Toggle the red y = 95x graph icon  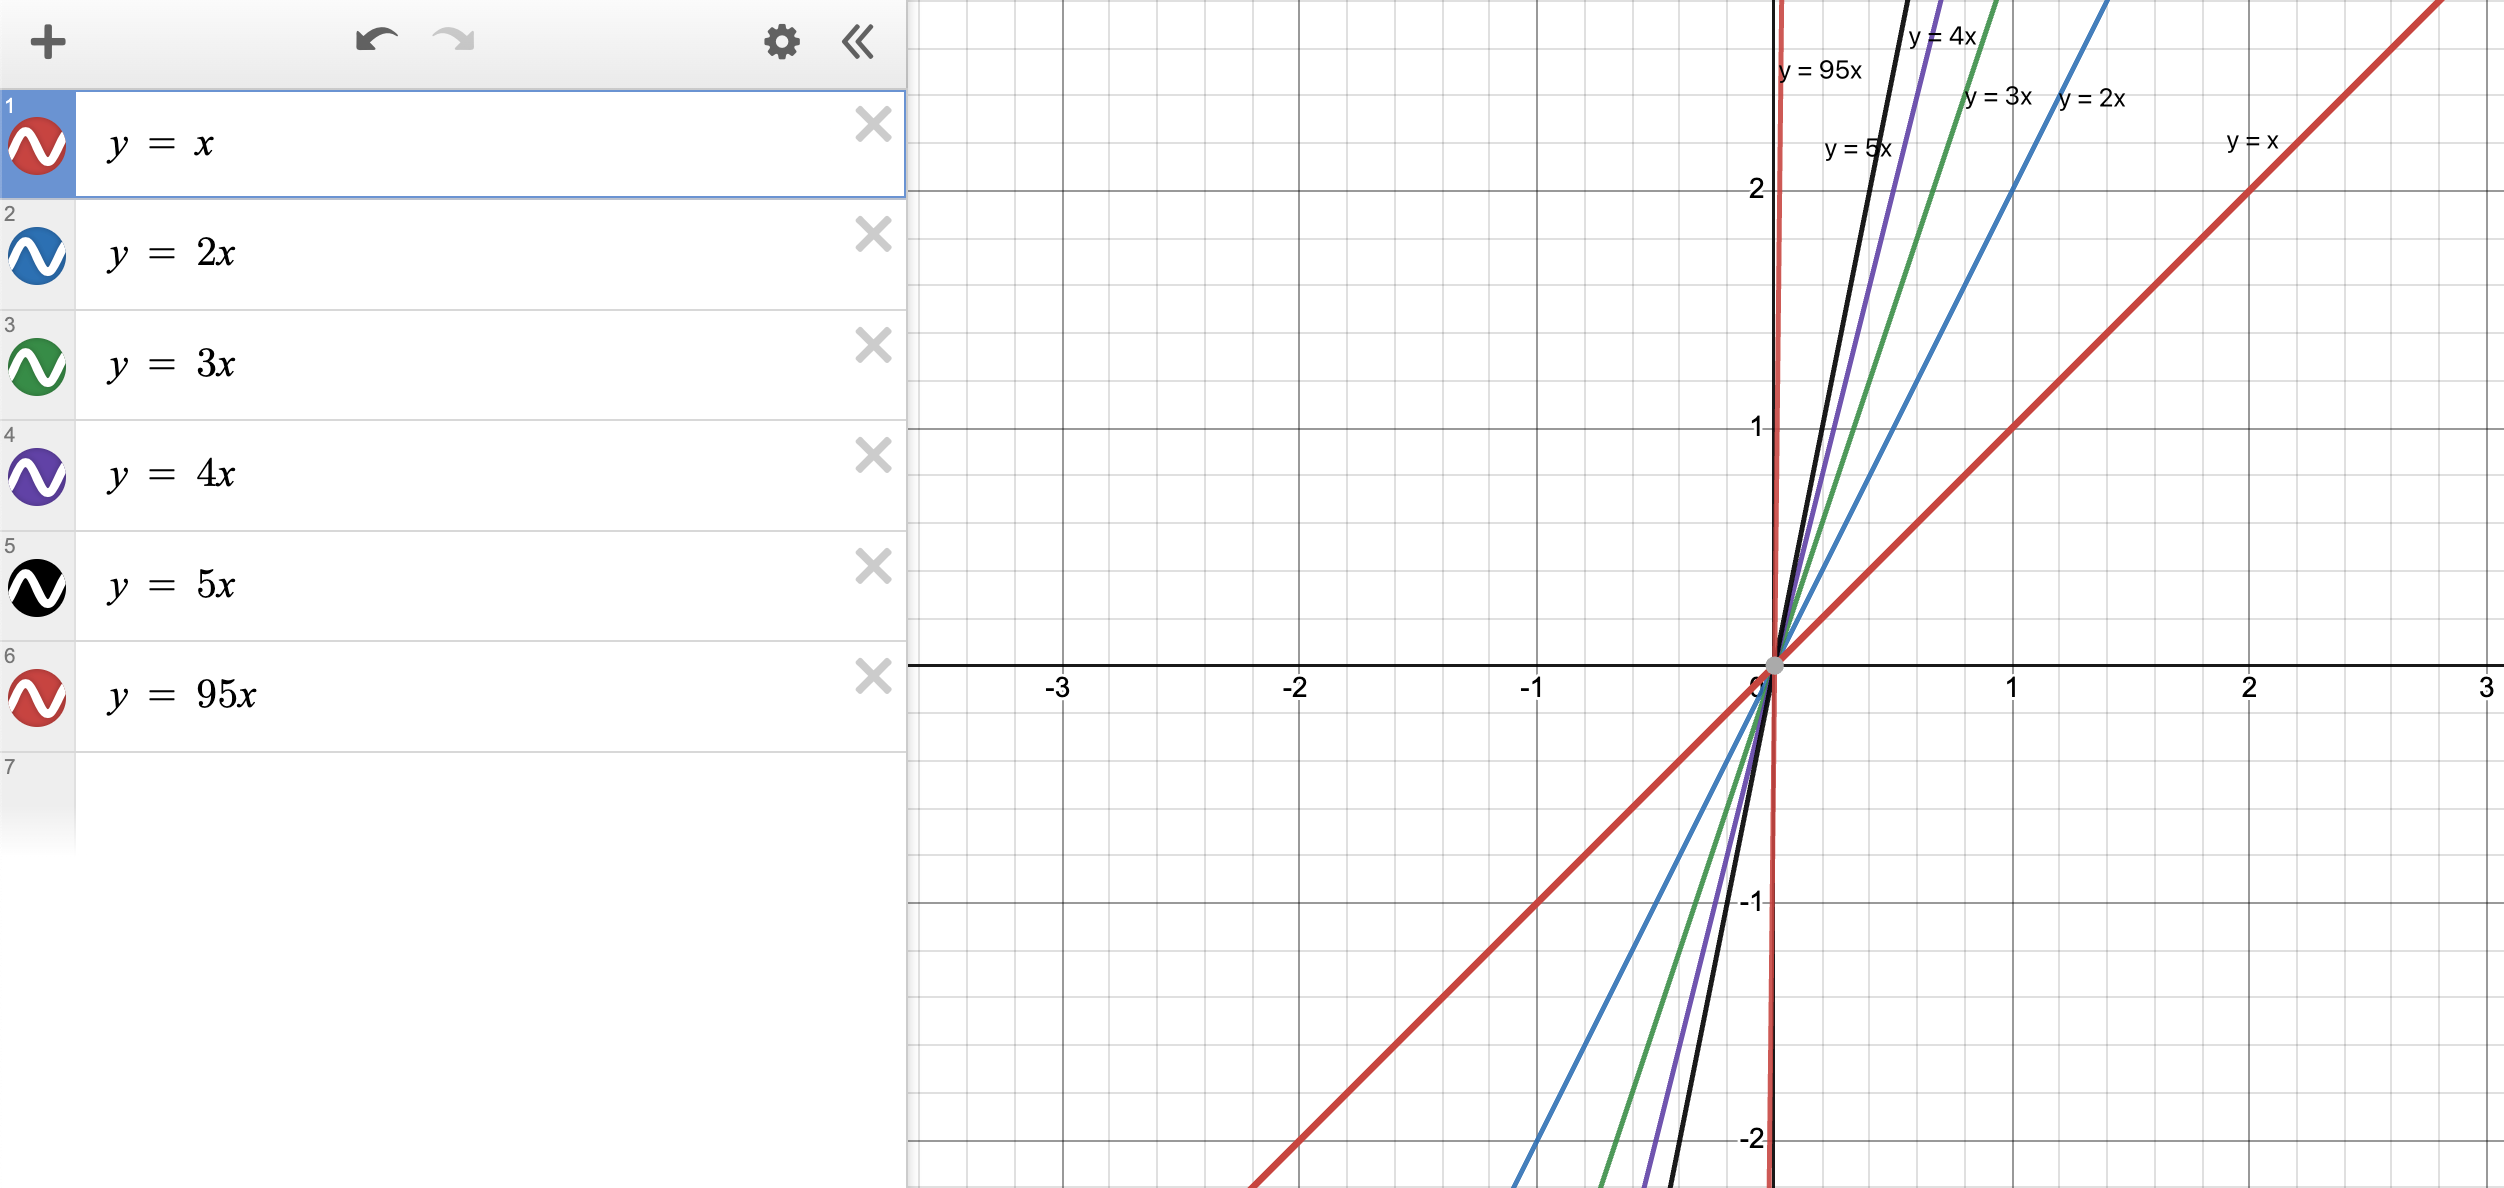[x=37, y=698]
